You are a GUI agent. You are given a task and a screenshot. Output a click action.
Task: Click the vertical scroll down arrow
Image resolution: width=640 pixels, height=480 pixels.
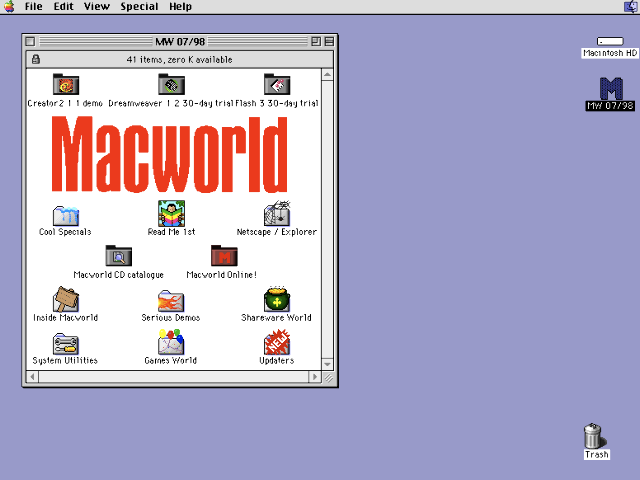tap(327, 364)
